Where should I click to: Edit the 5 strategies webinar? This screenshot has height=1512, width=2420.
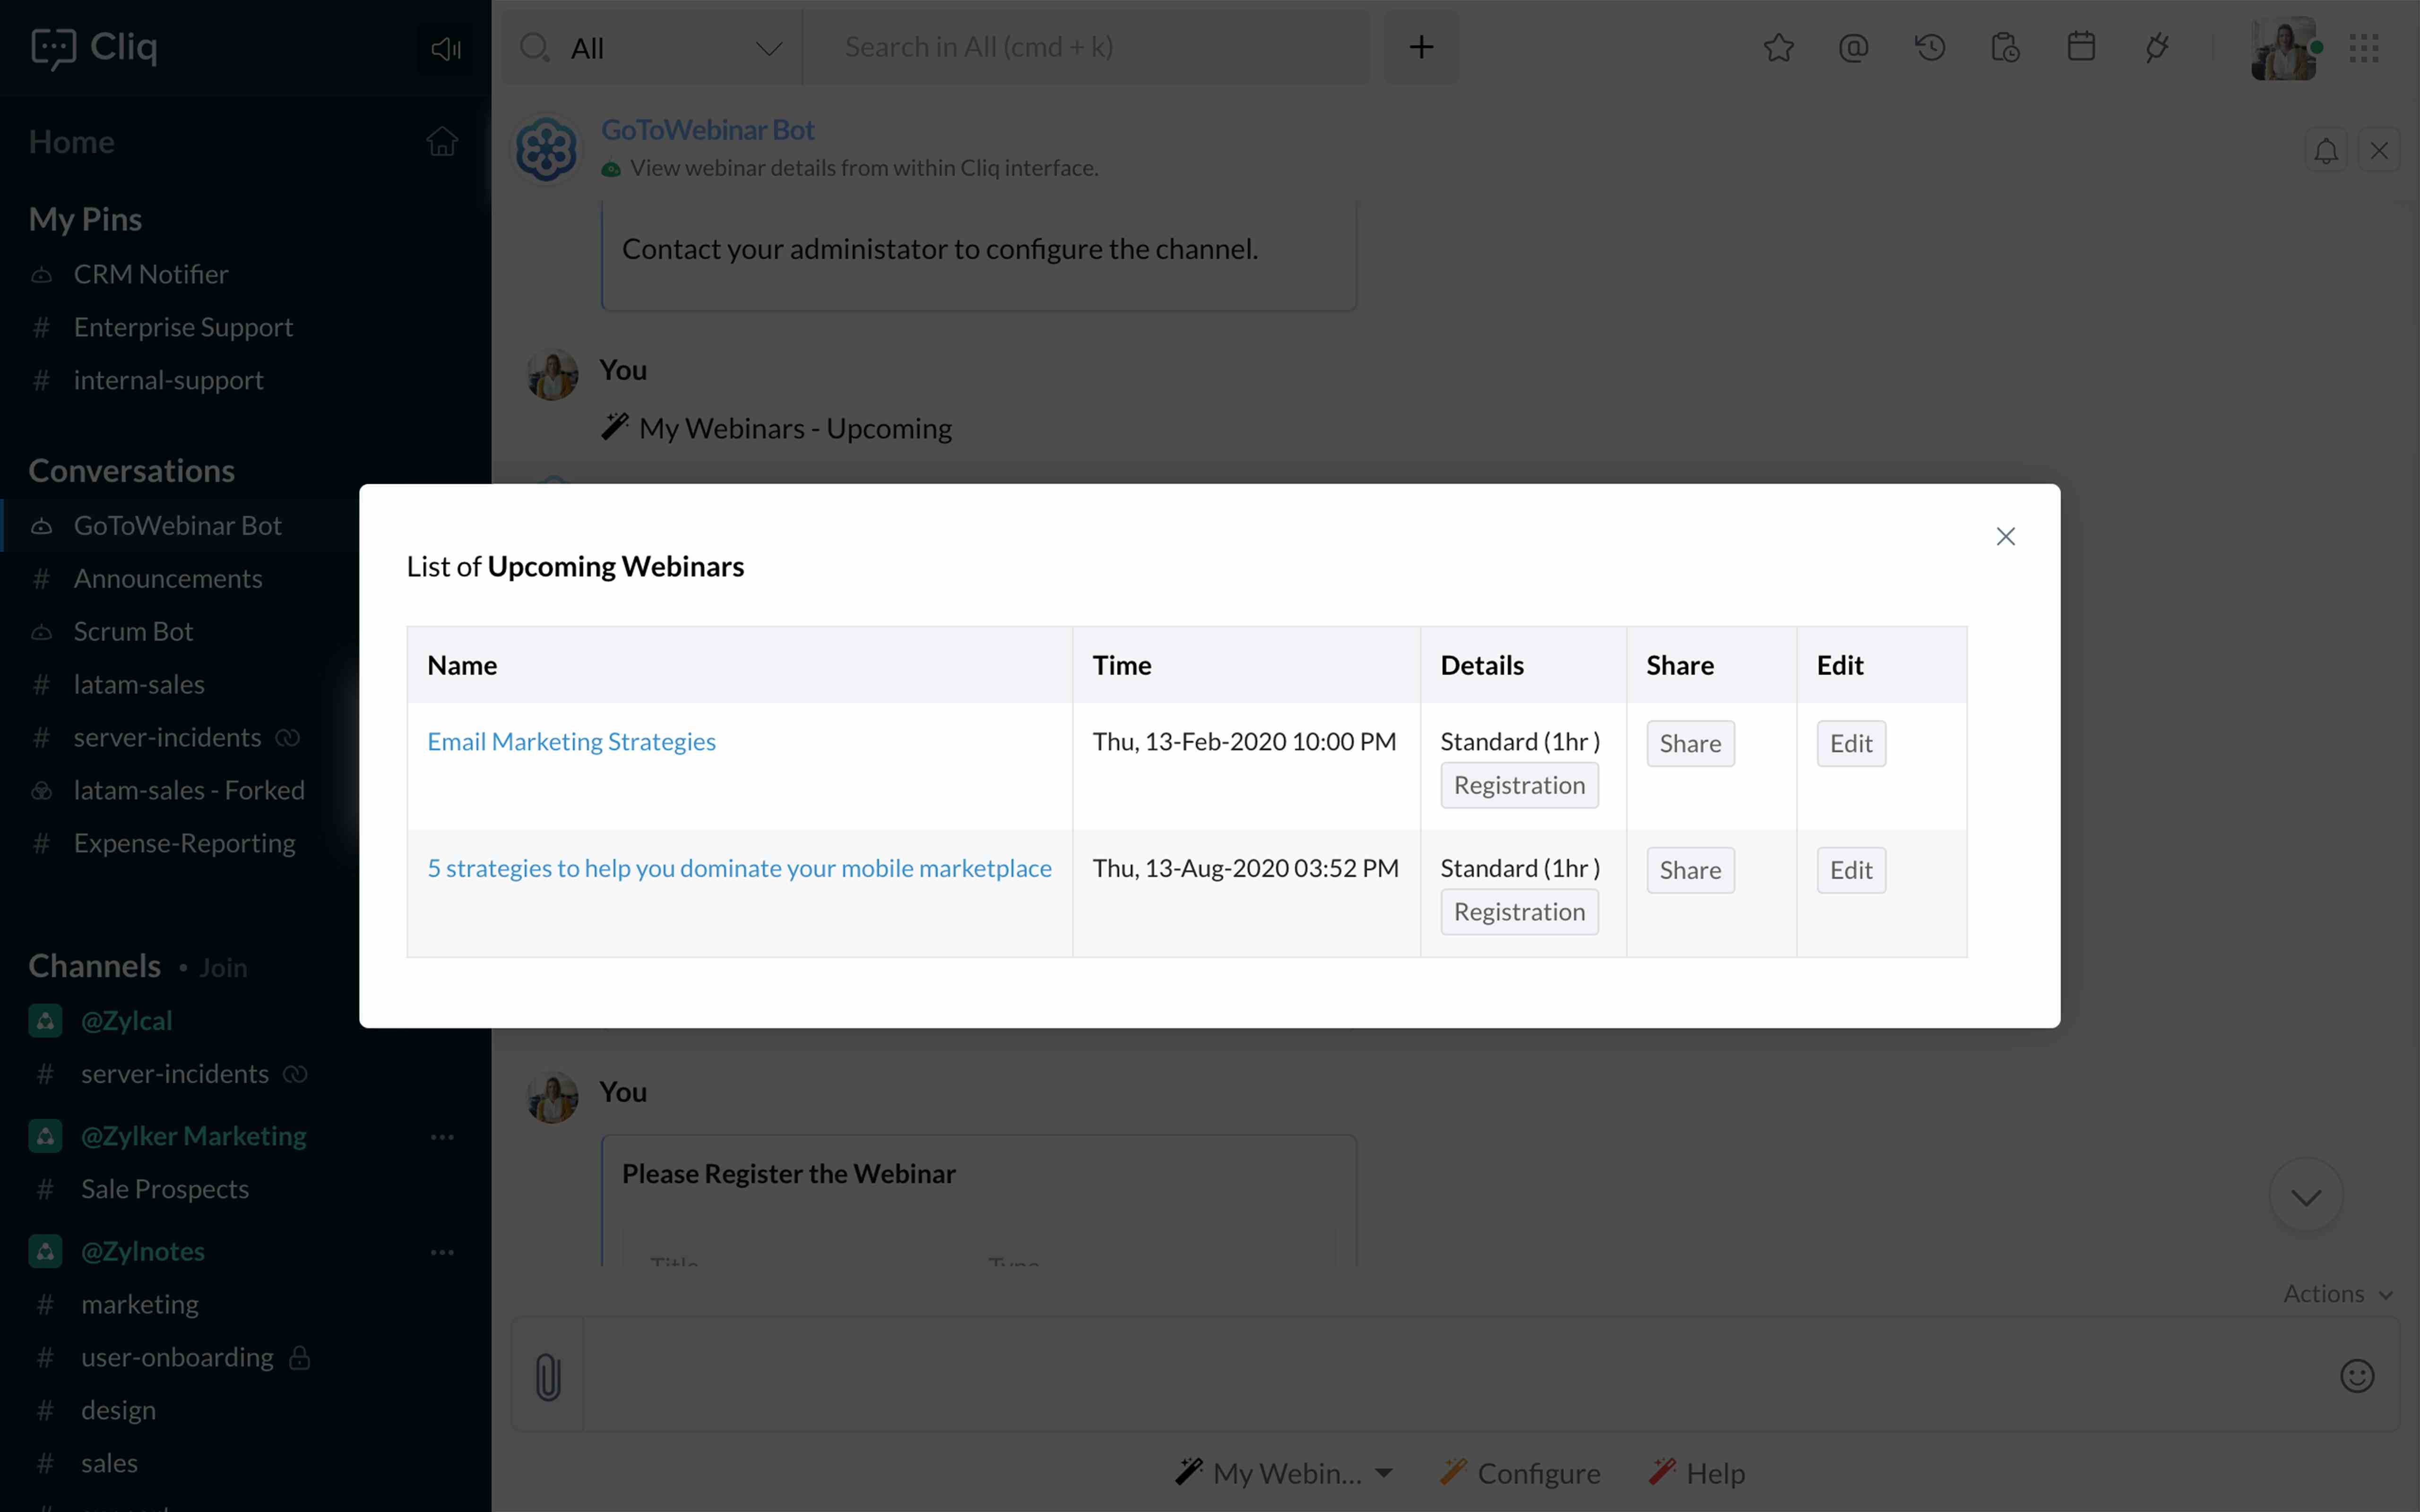1851,870
